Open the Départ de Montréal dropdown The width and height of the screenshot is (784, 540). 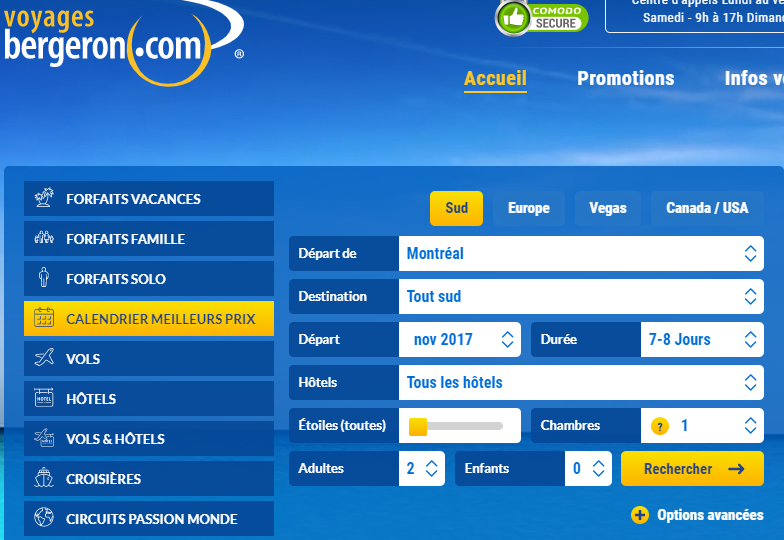tap(581, 254)
